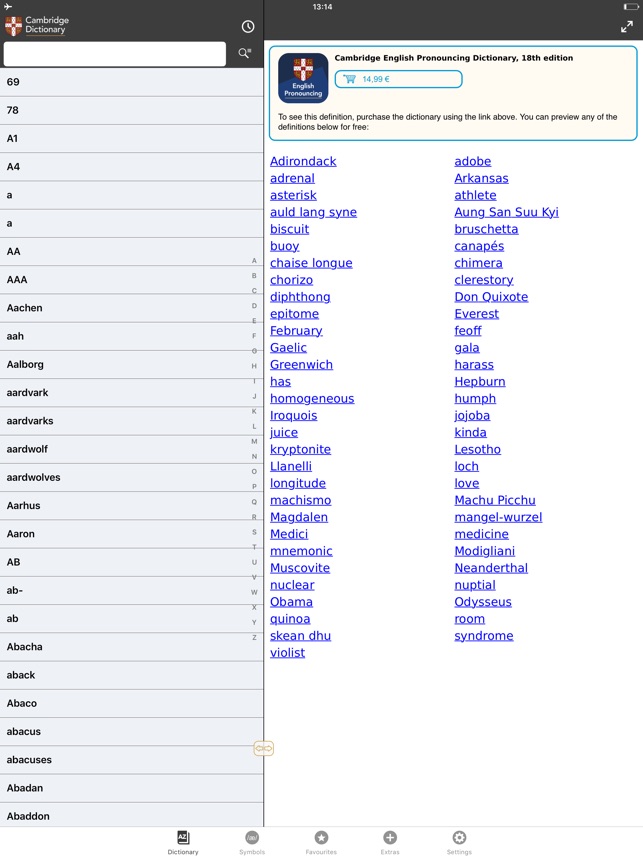This screenshot has width=643, height=858.
Task: Jump to letter M in the index
Action: (254, 441)
